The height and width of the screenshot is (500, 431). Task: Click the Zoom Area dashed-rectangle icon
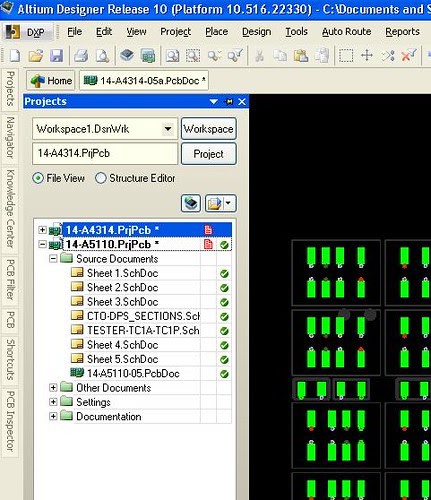click(193, 56)
